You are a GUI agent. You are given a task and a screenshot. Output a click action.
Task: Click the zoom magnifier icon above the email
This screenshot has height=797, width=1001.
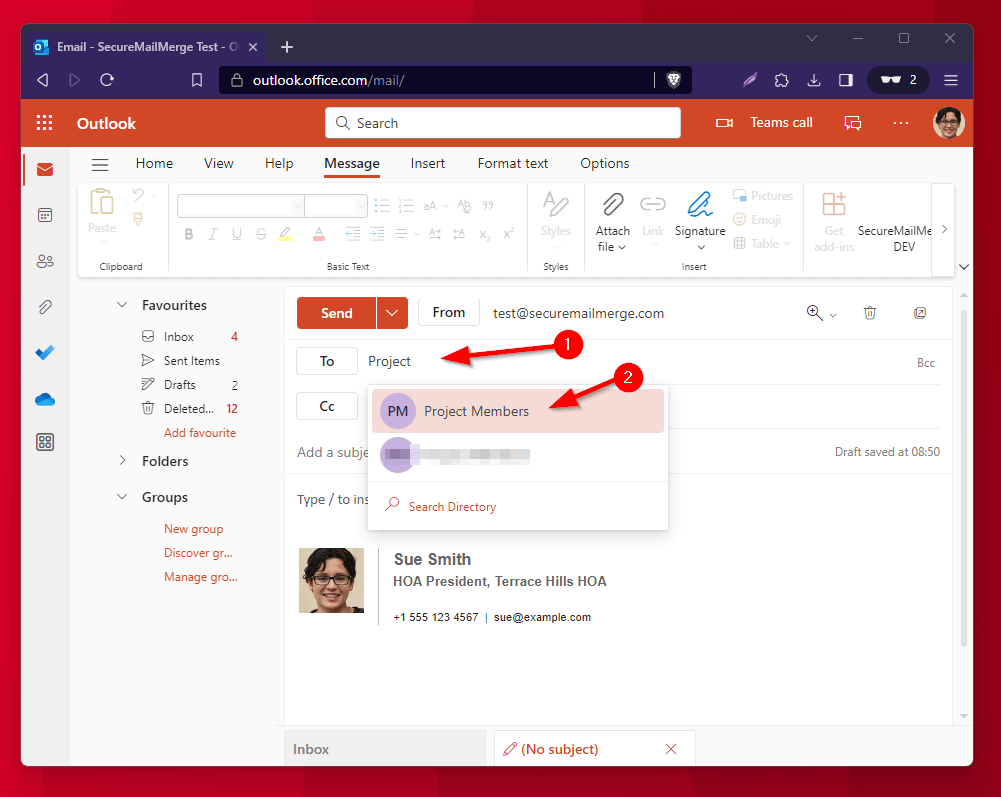point(813,312)
